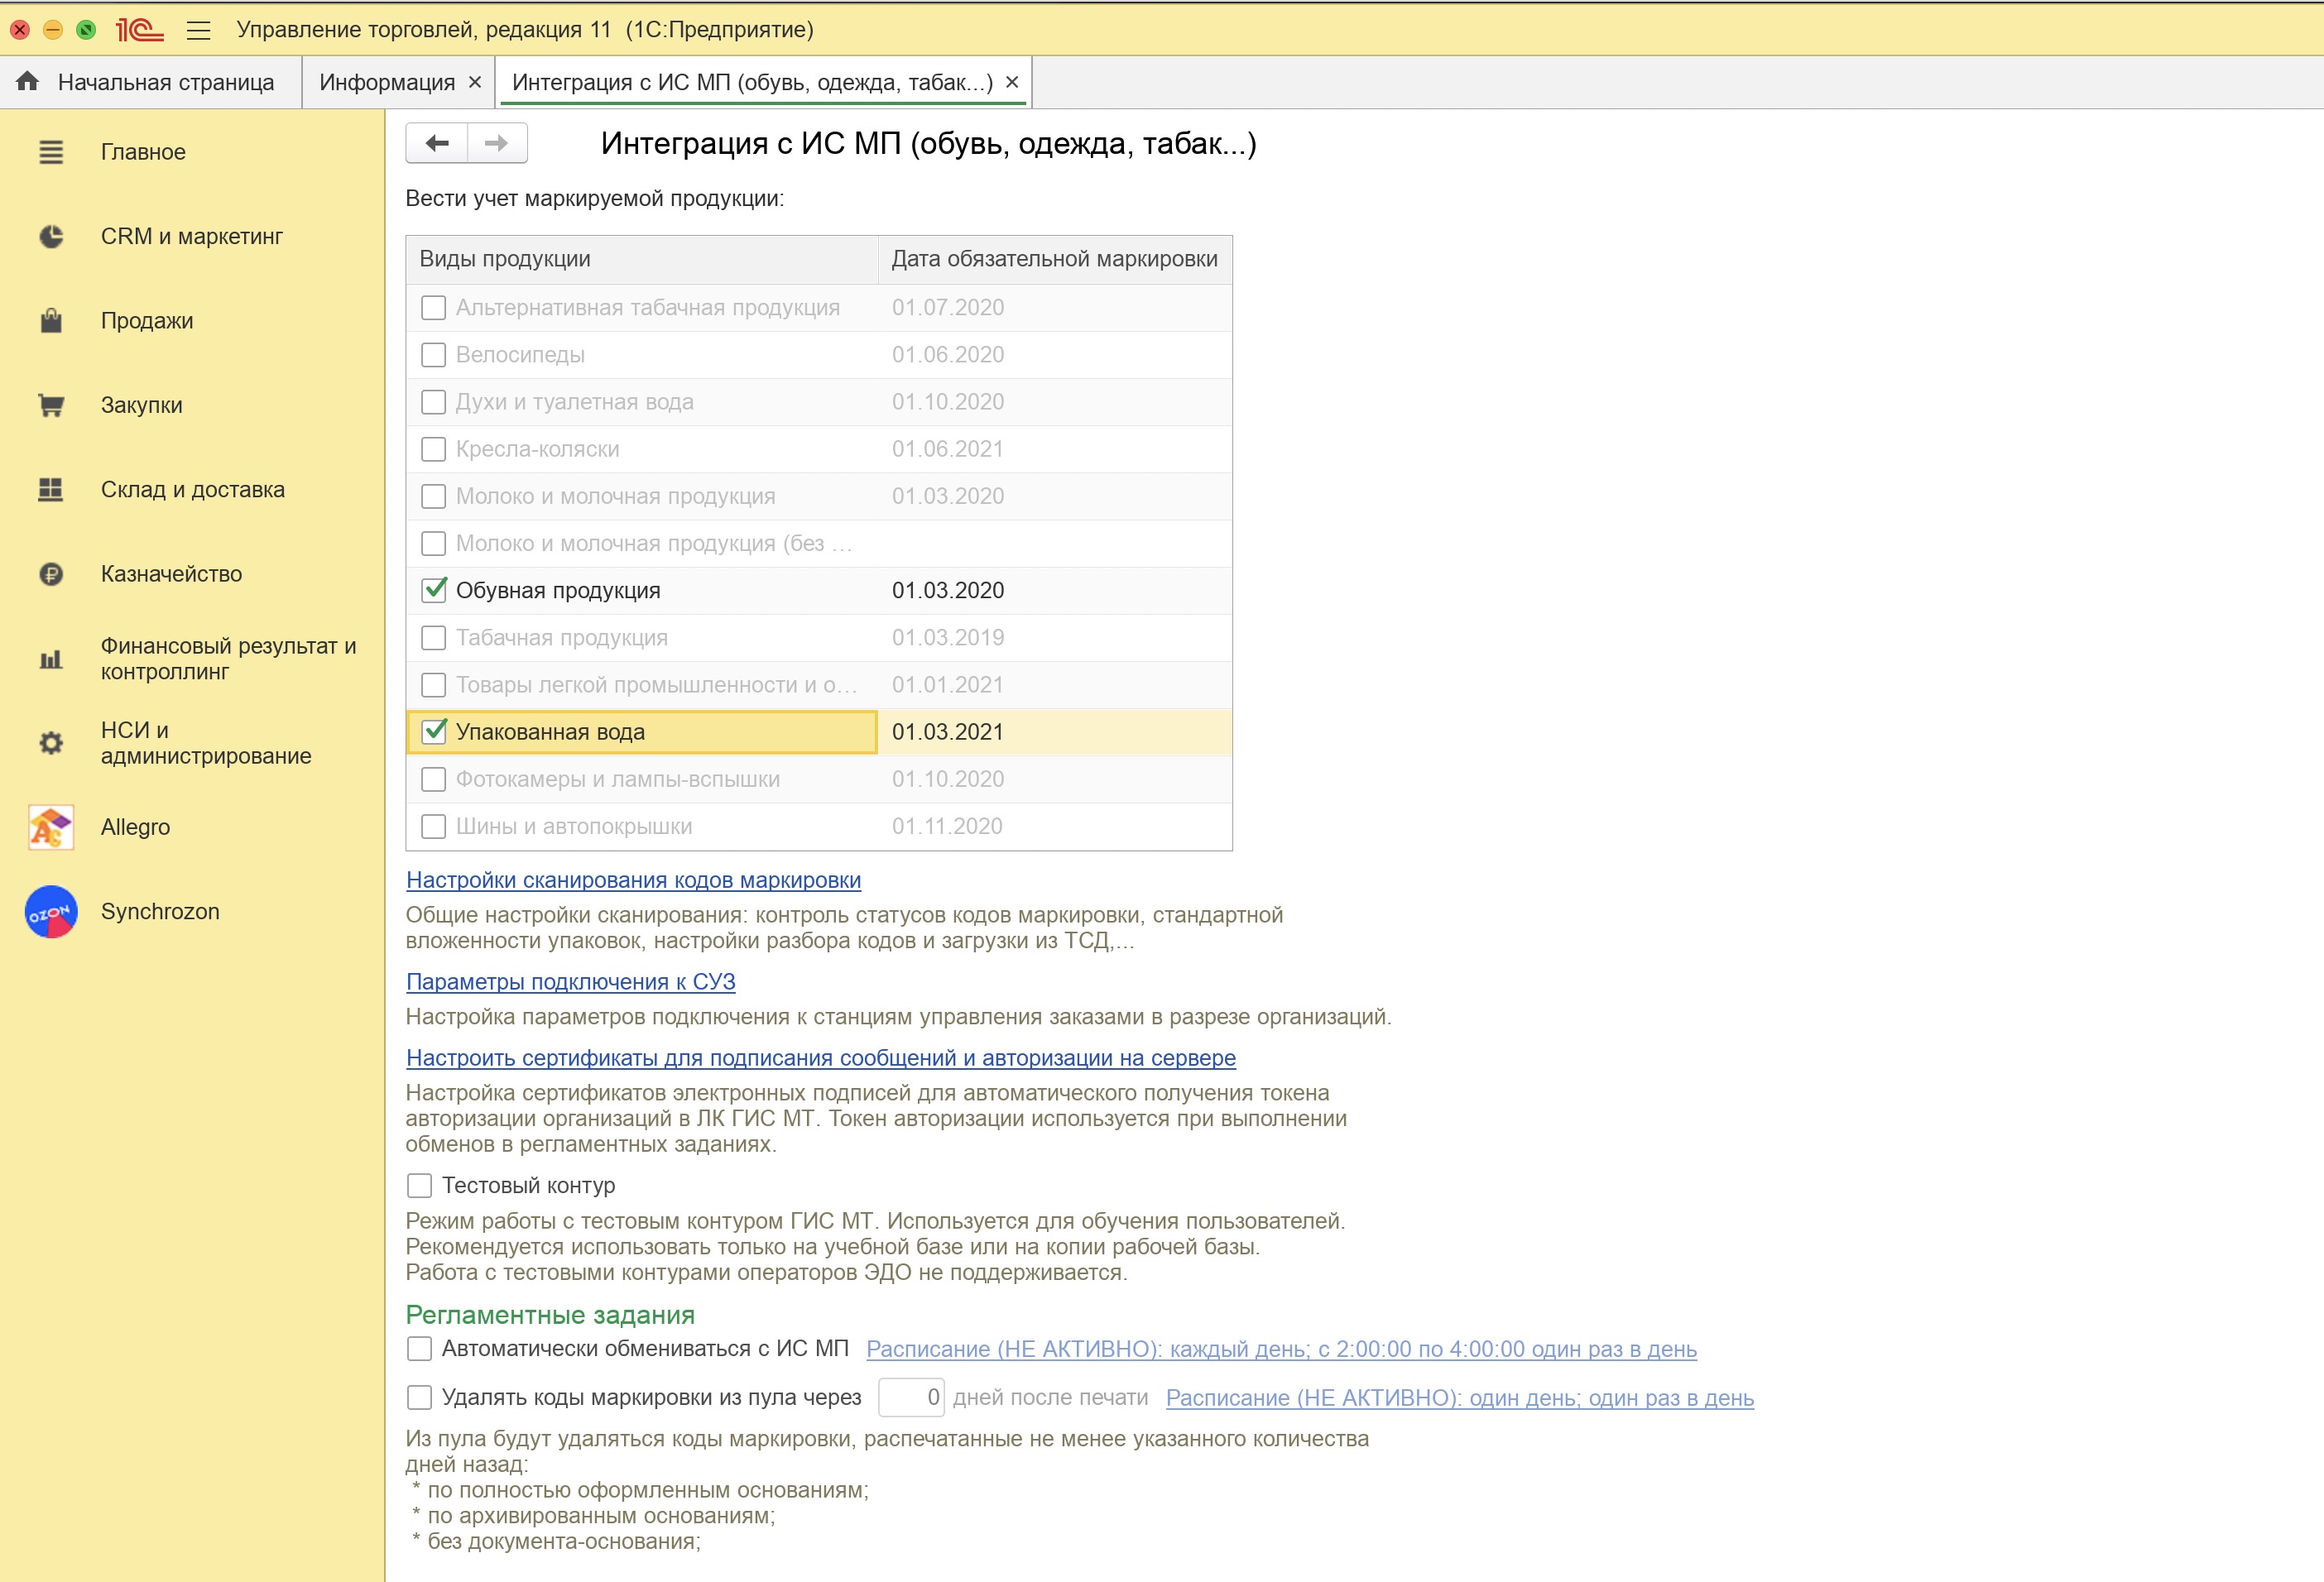Click Виды продукции column header
This screenshot has width=2324, height=1582.
642,259
